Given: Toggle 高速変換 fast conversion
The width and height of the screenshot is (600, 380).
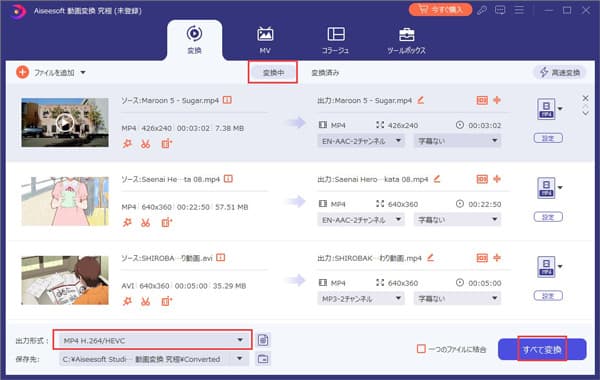Looking at the screenshot, I should (x=559, y=72).
